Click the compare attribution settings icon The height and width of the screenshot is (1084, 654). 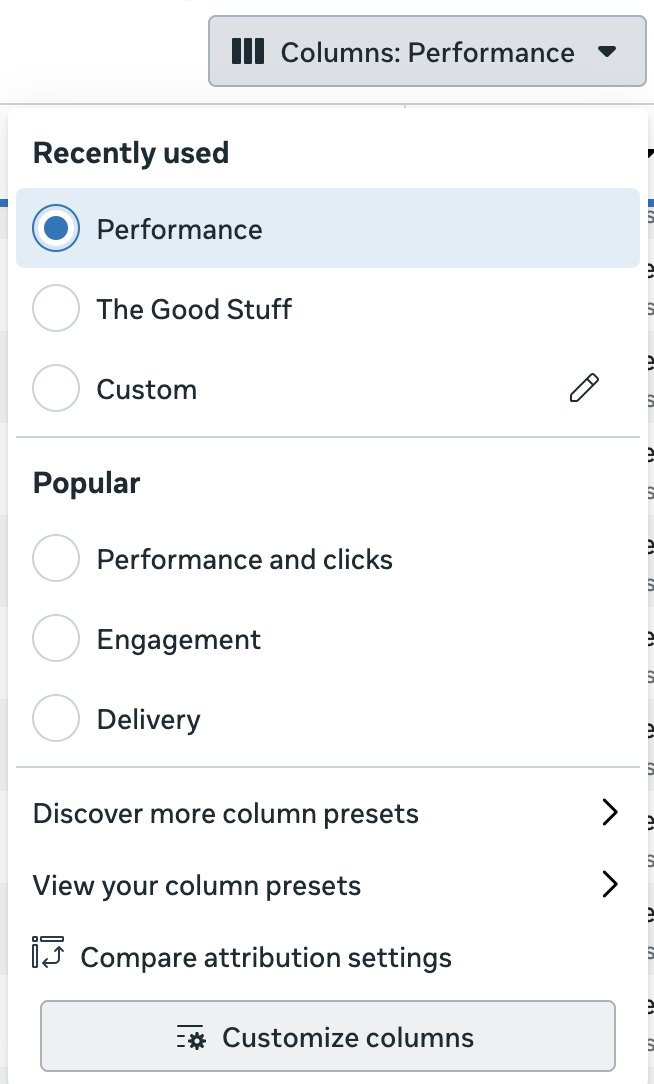[x=48, y=952]
